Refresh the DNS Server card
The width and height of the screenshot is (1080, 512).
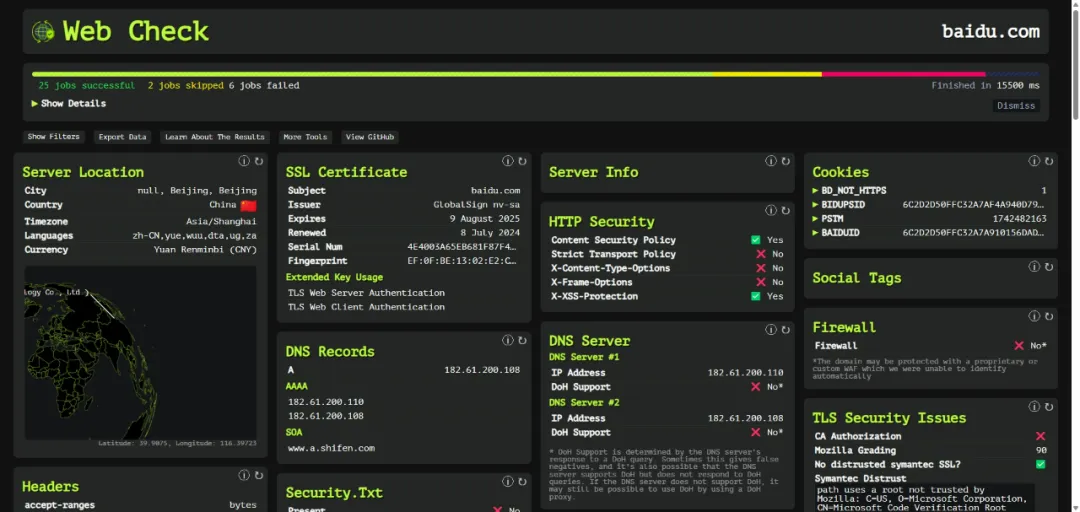click(785, 330)
